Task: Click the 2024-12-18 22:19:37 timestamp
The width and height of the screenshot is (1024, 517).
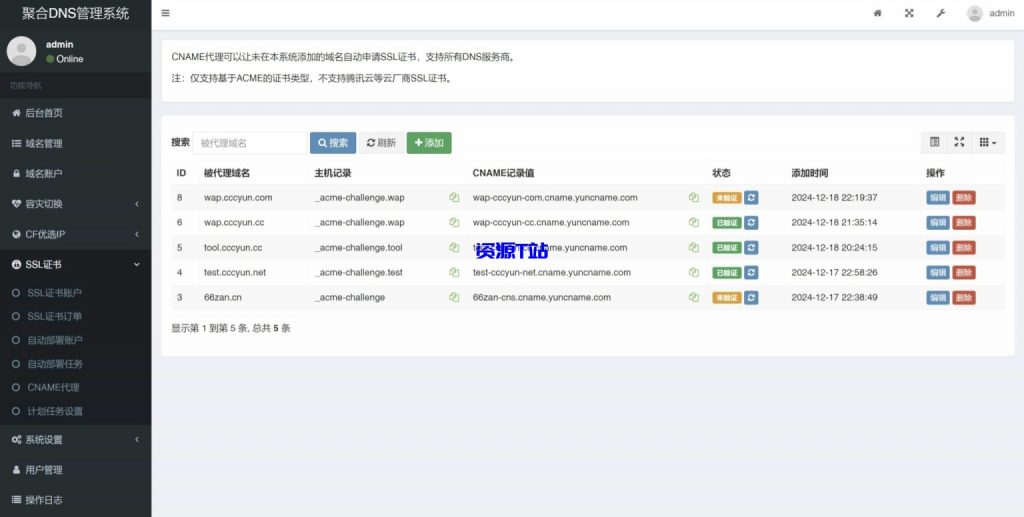Action: tap(835, 197)
